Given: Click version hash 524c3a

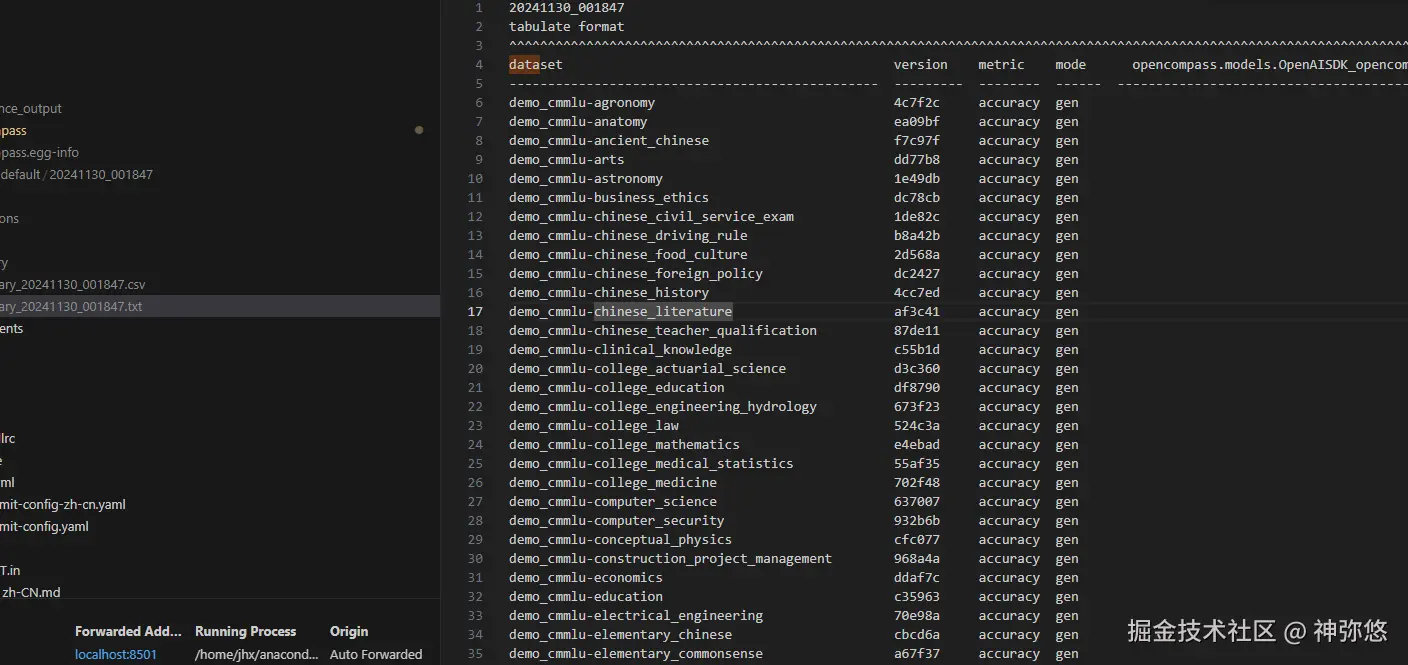Looking at the screenshot, I should tap(917, 425).
